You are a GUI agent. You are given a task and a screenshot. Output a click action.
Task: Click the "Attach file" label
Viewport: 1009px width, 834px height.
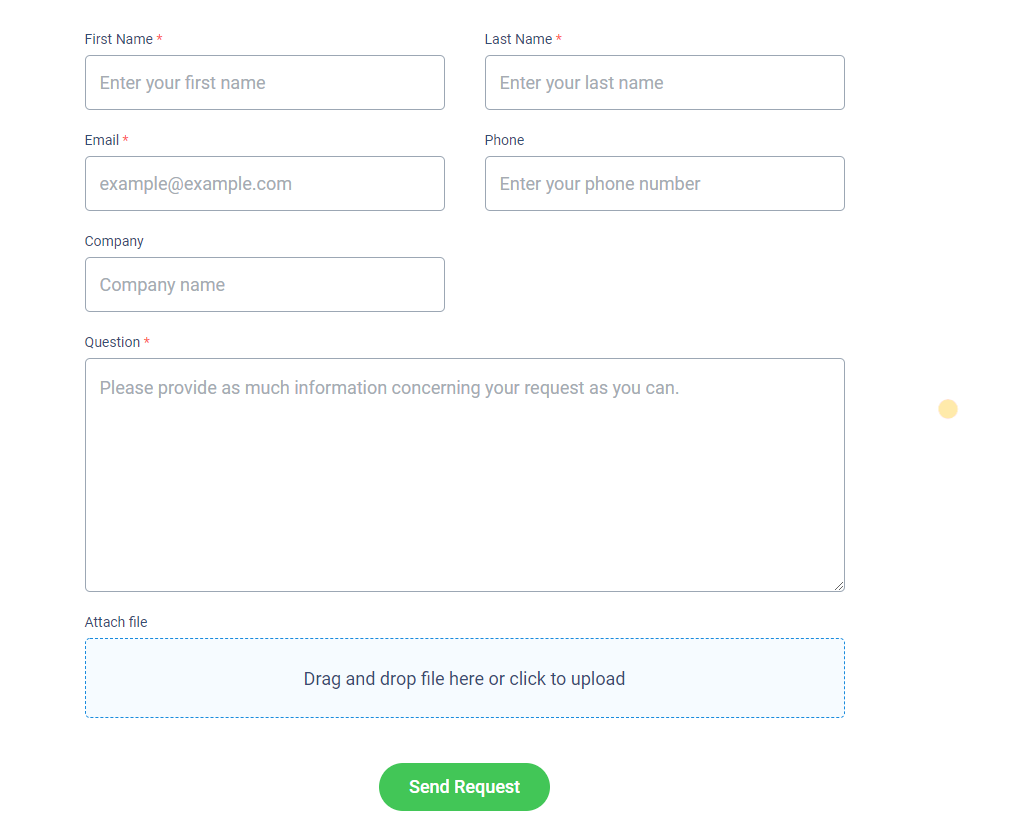pos(116,622)
